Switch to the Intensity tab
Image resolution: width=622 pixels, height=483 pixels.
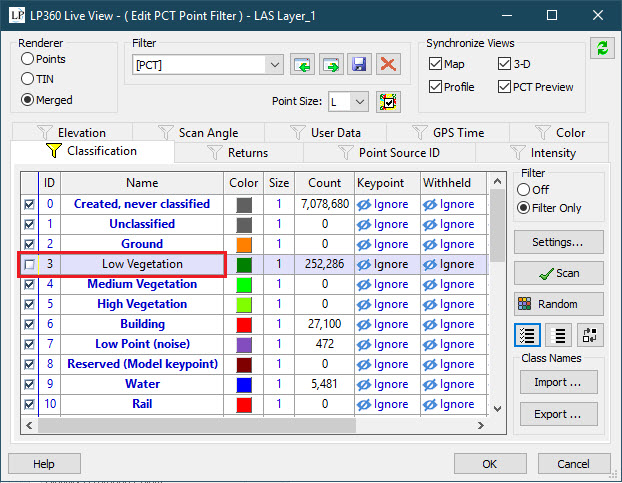point(542,153)
